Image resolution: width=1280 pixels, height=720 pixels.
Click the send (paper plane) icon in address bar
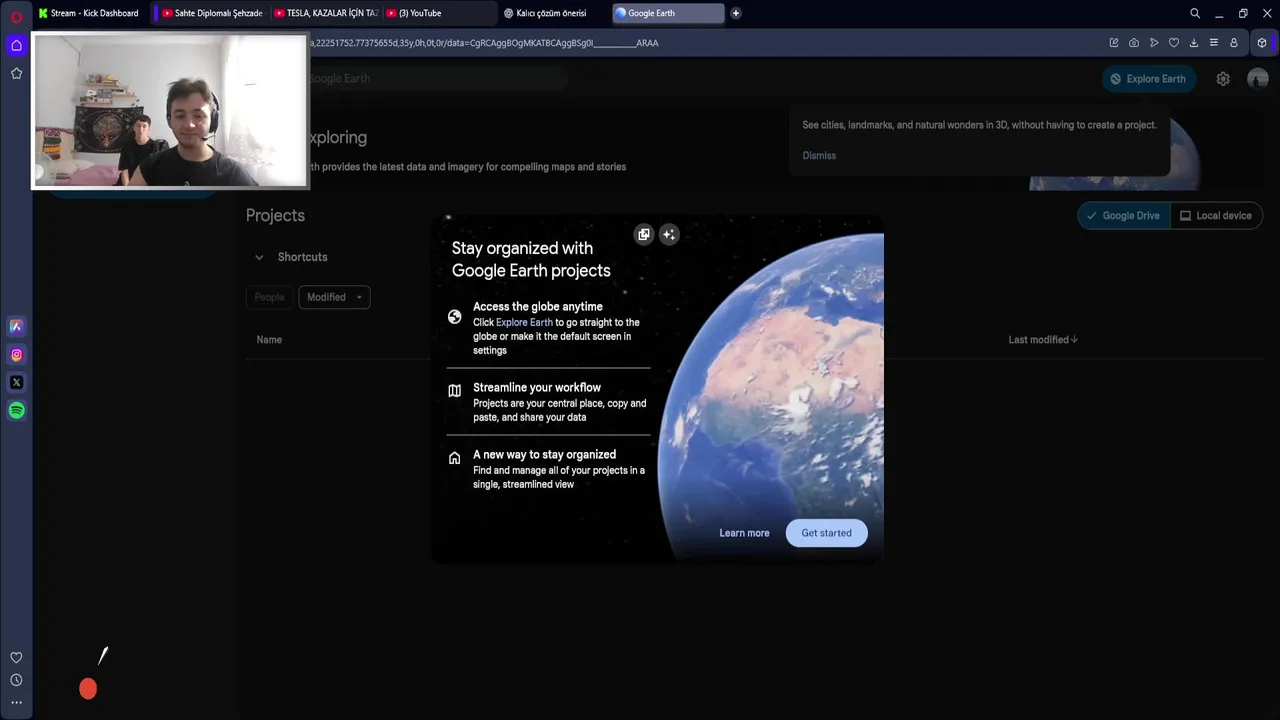1154,43
